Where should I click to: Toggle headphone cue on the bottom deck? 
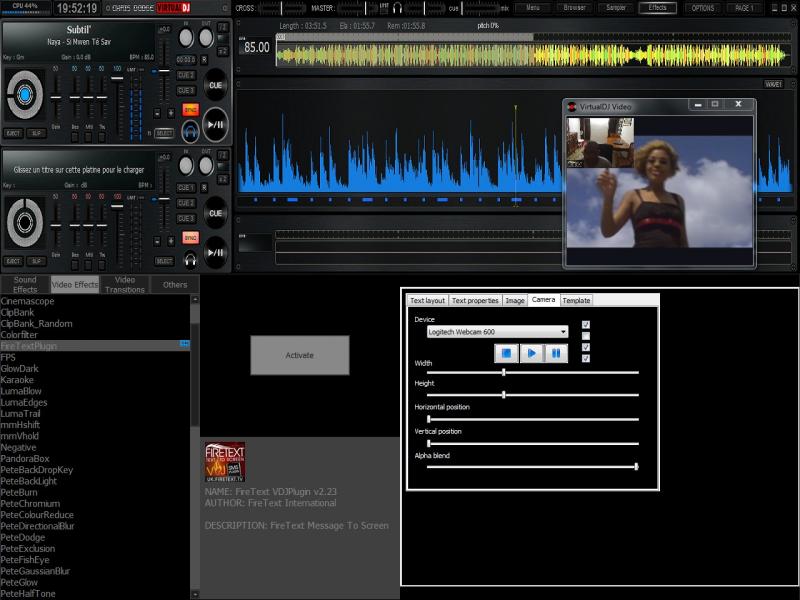click(x=190, y=261)
